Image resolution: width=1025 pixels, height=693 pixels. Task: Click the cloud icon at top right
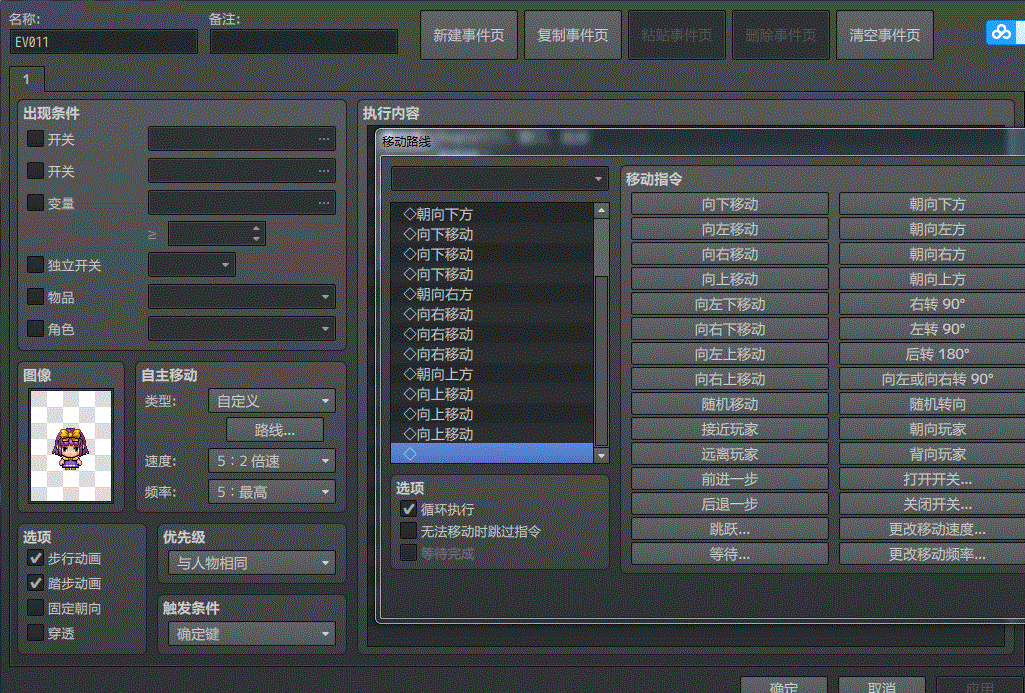(1001, 32)
